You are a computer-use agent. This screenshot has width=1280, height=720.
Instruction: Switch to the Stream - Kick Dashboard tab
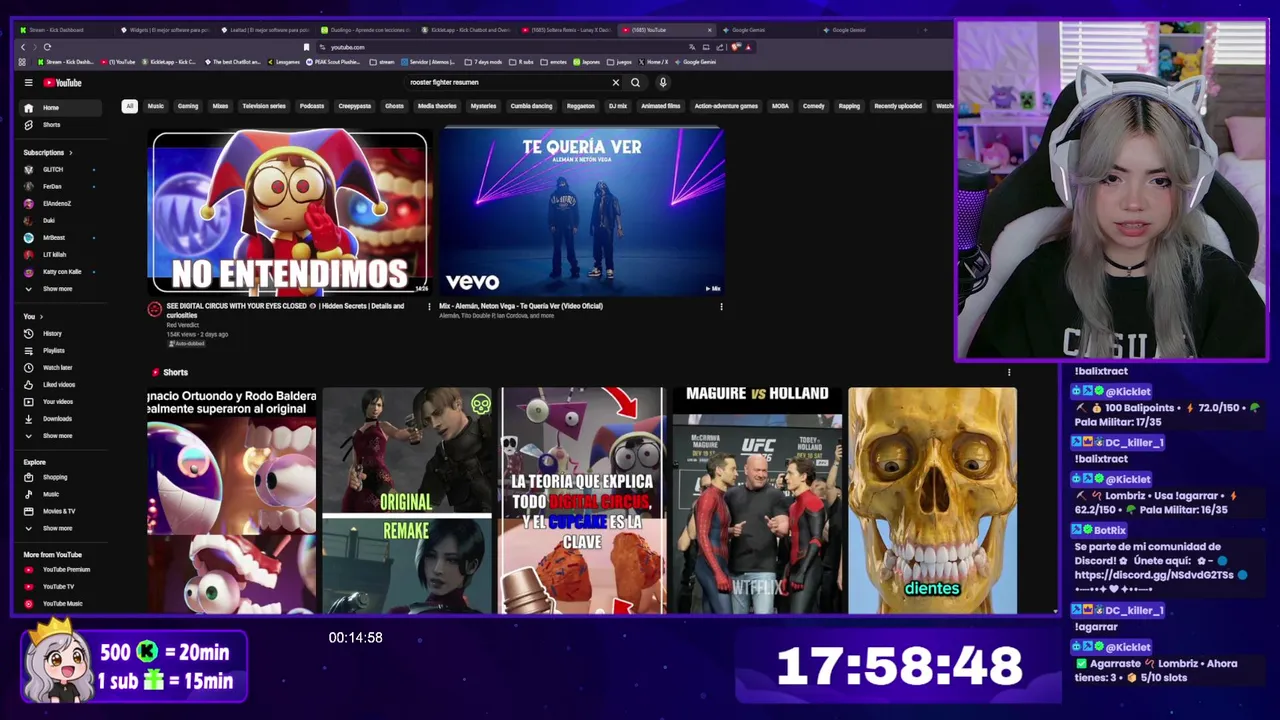[x=65, y=30]
